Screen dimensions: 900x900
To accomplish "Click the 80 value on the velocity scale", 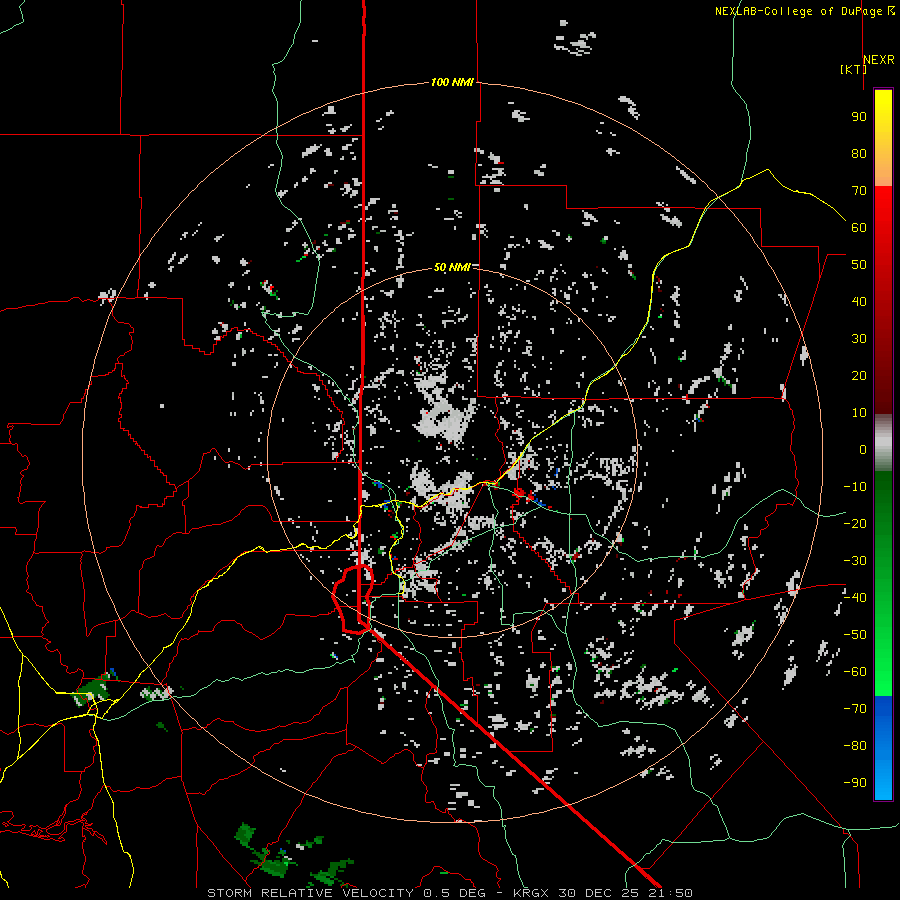I will pos(859,153).
